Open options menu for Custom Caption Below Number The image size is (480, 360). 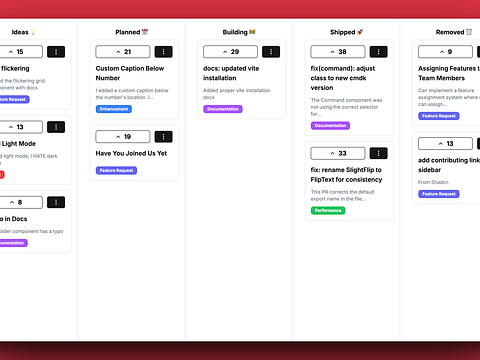[x=163, y=52]
